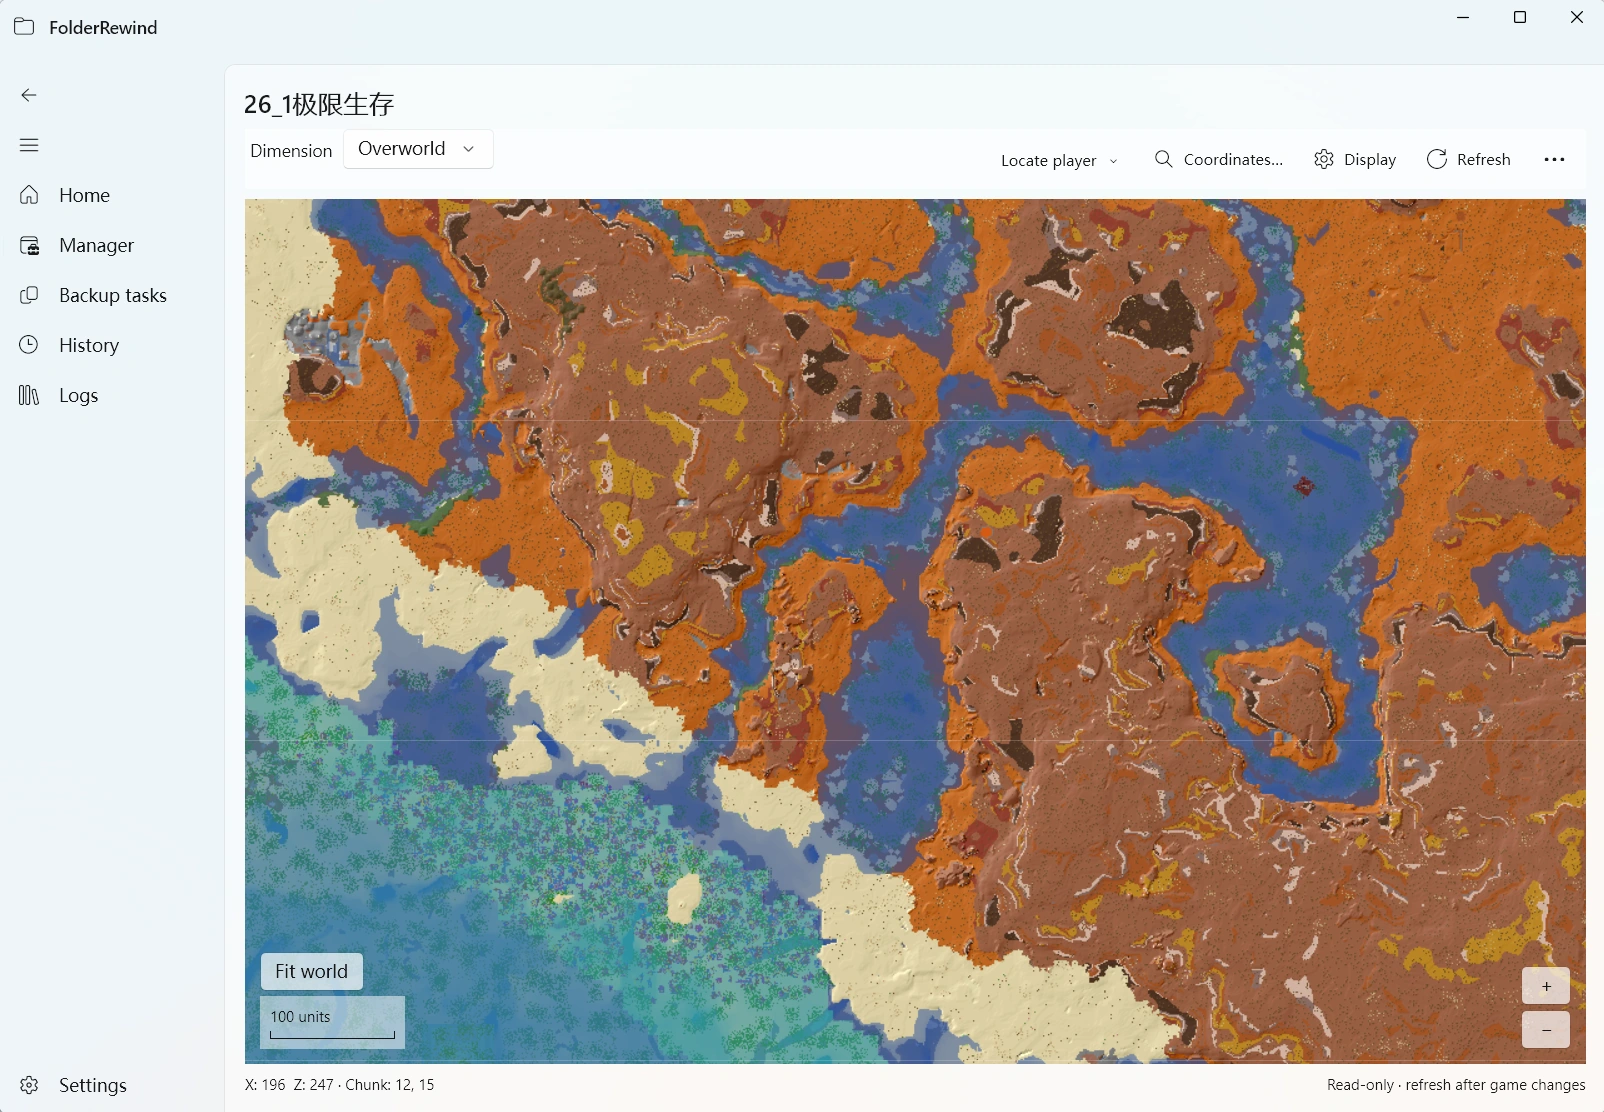Close the FolderRewind window
1604x1112 pixels.
[x=1577, y=17]
